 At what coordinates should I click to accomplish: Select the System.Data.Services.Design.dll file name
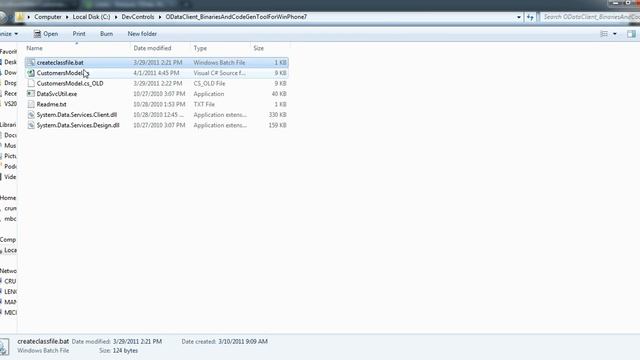pyautogui.click(x=78, y=125)
